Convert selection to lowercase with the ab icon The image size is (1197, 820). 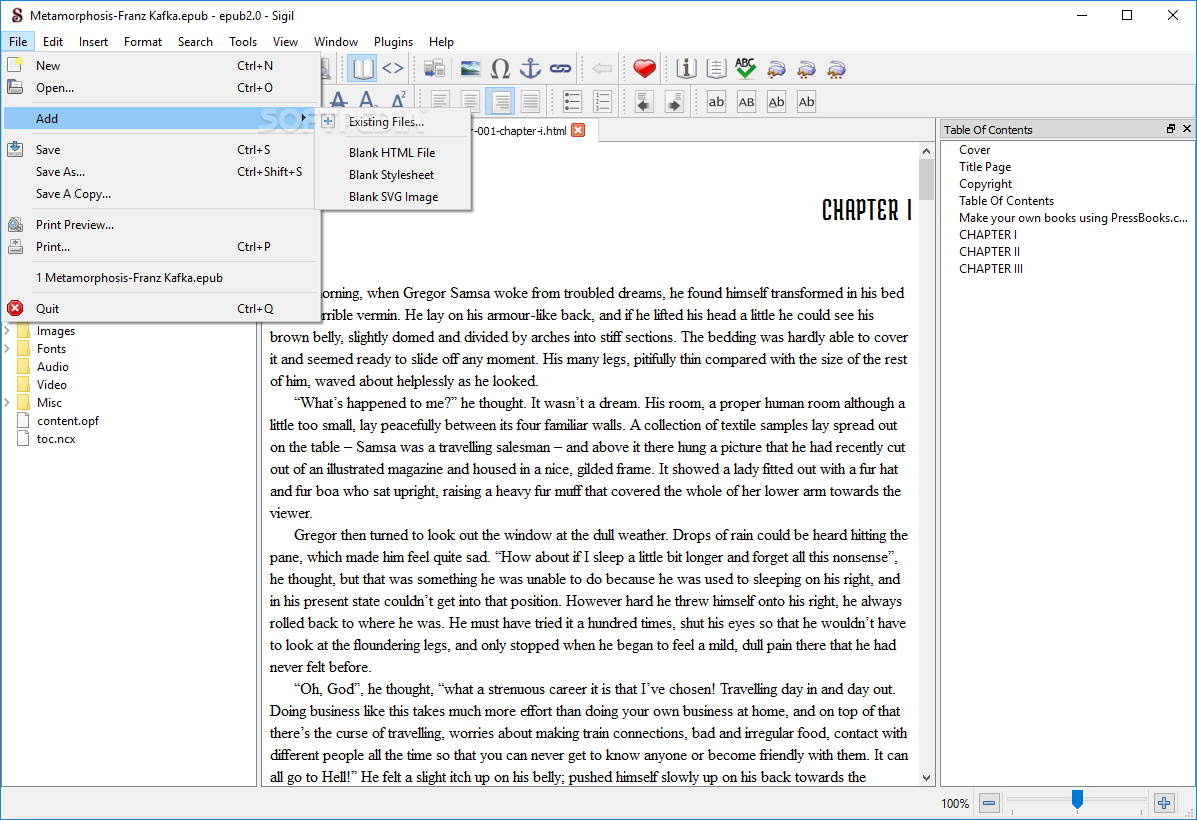coord(716,102)
